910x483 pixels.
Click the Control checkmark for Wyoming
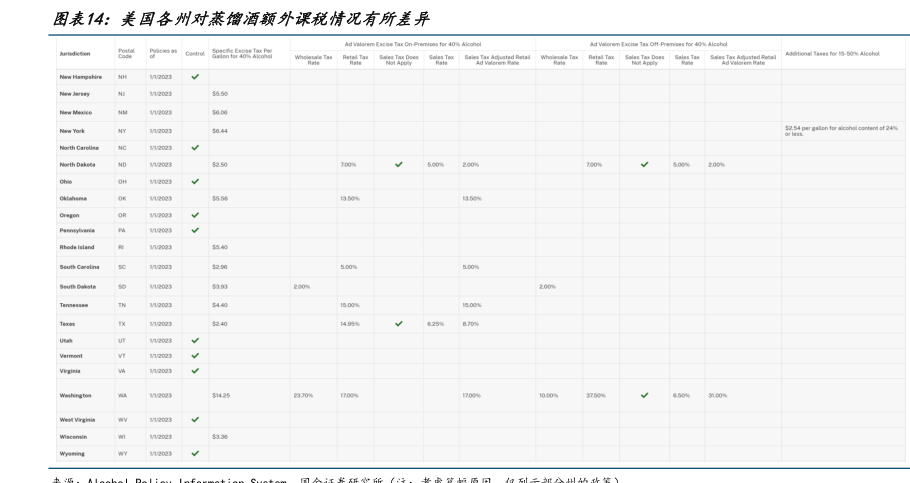pos(195,453)
